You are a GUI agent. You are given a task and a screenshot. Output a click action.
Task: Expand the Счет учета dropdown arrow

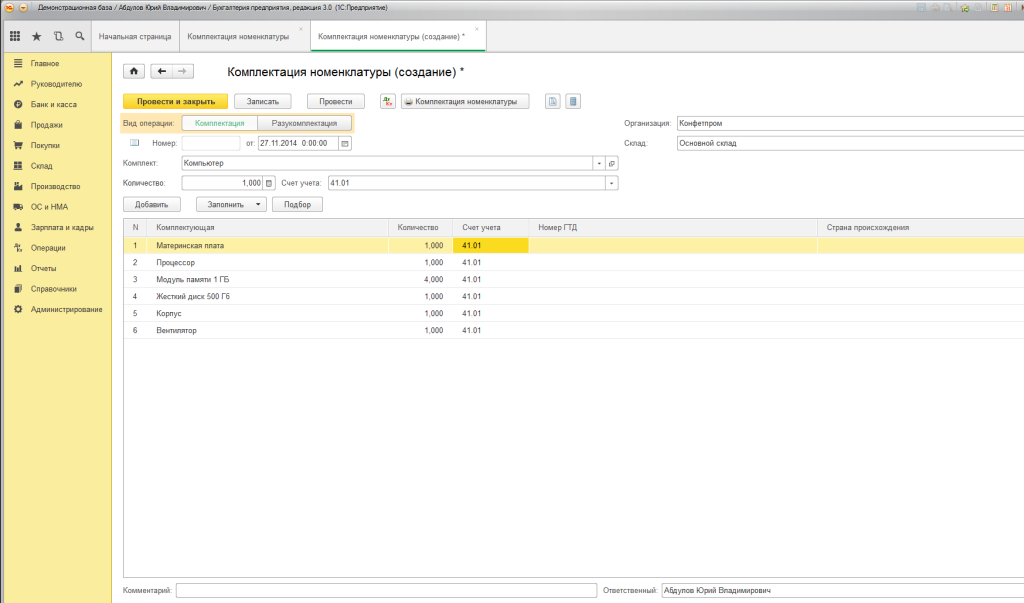pos(611,184)
